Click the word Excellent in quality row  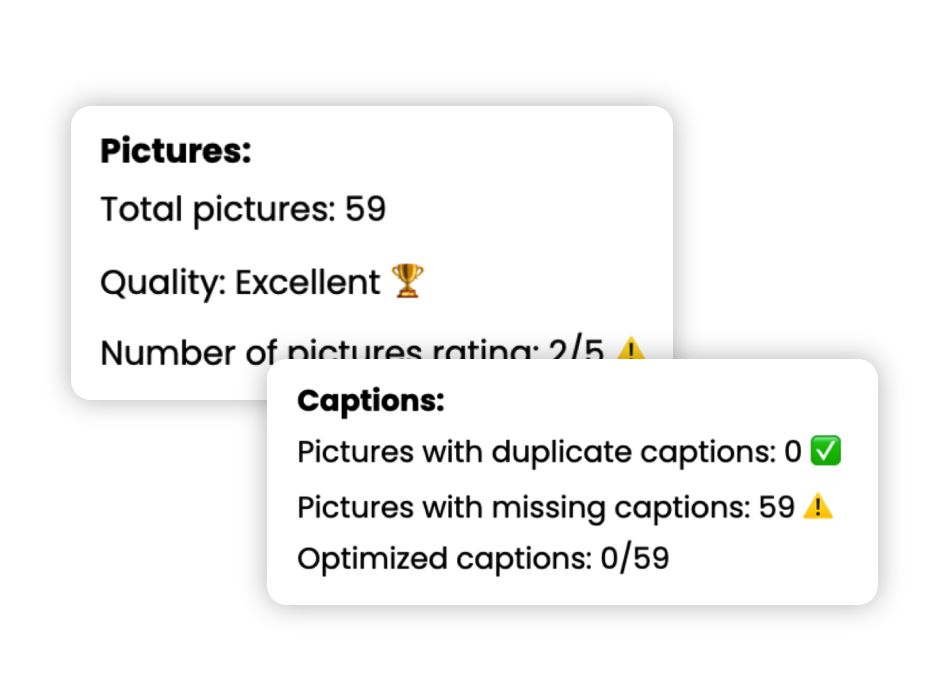[307, 282]
